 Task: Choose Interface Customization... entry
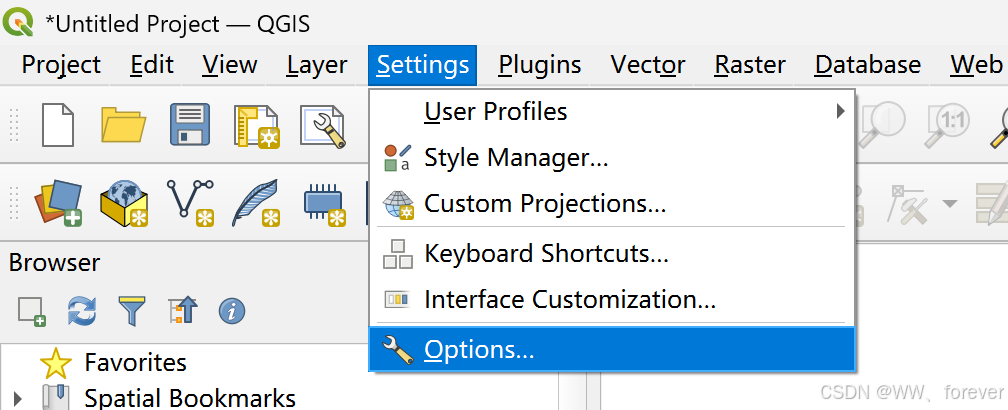click(x=612, y=299)
